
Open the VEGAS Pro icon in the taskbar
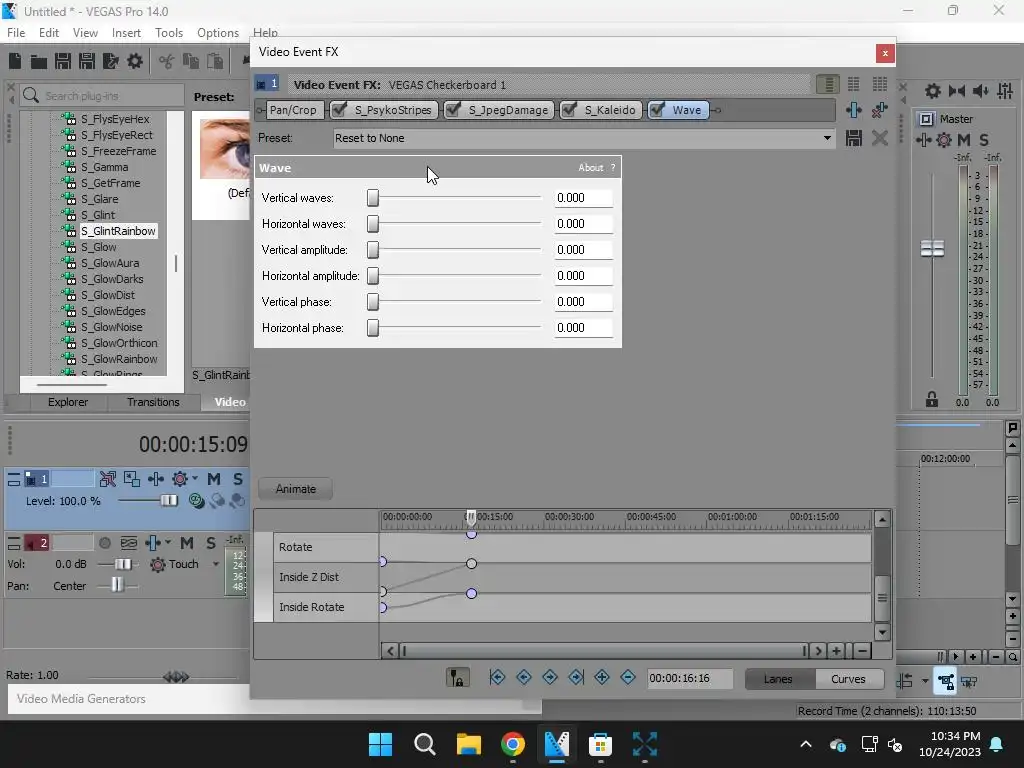click(556, 744)
